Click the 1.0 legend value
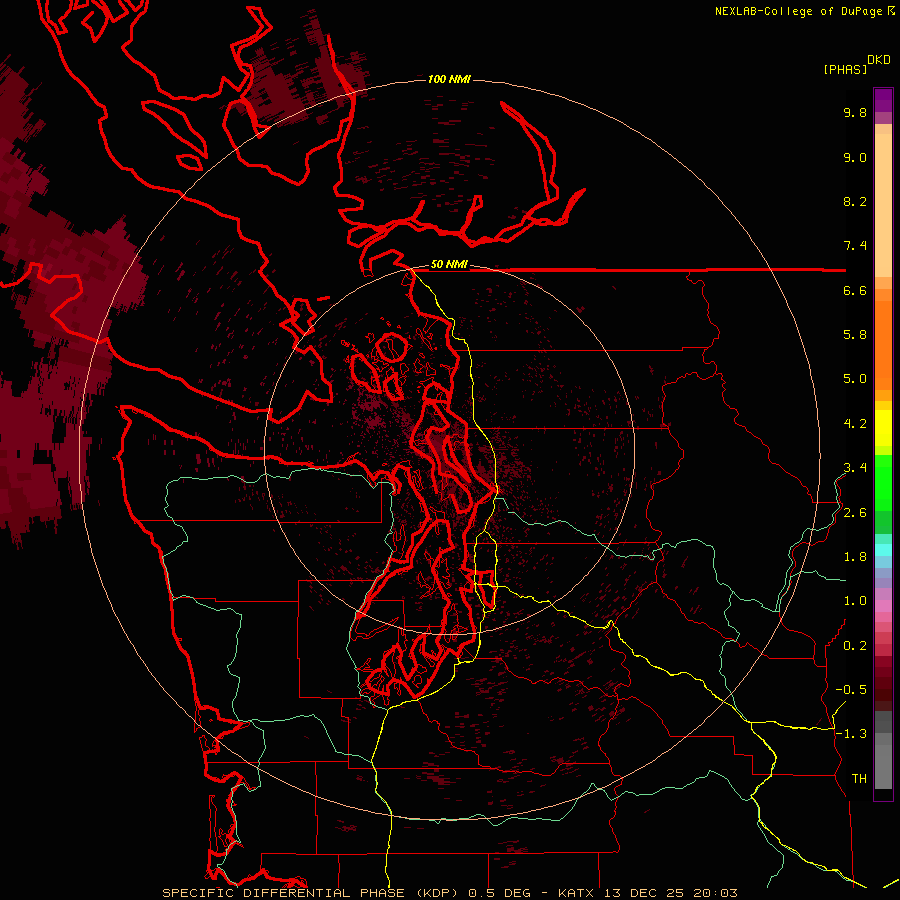The width and height of the screenshot is (900, 900). (x=855, y=601)
